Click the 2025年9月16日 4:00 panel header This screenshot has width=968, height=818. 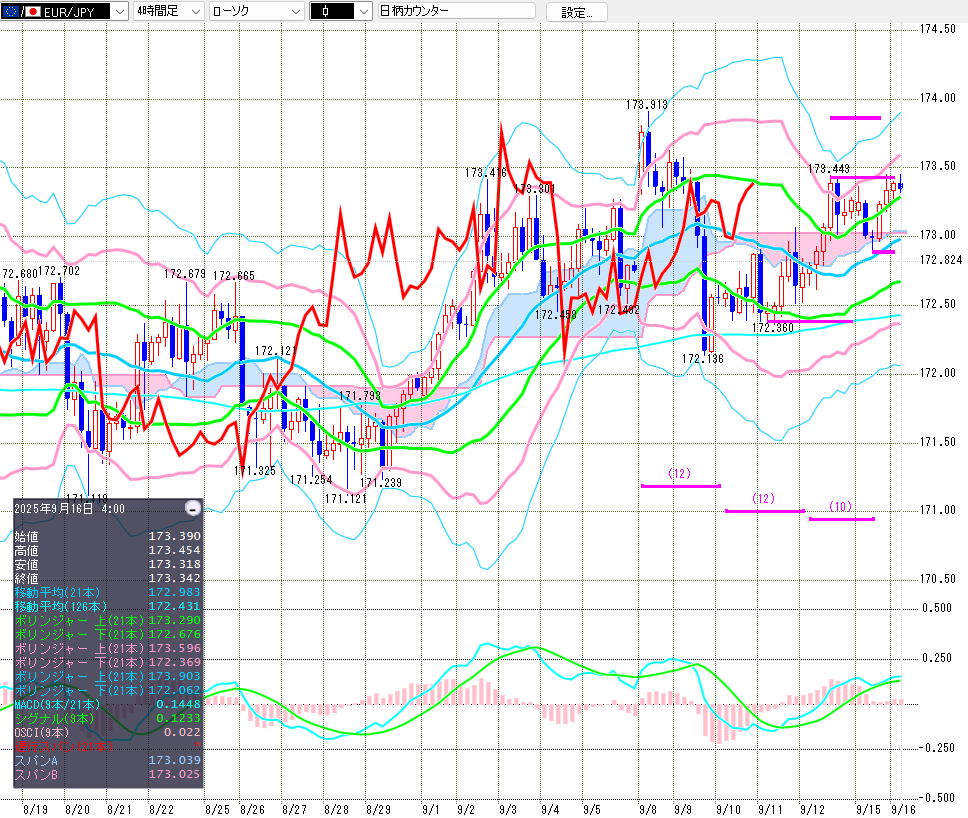click(69, 509)
